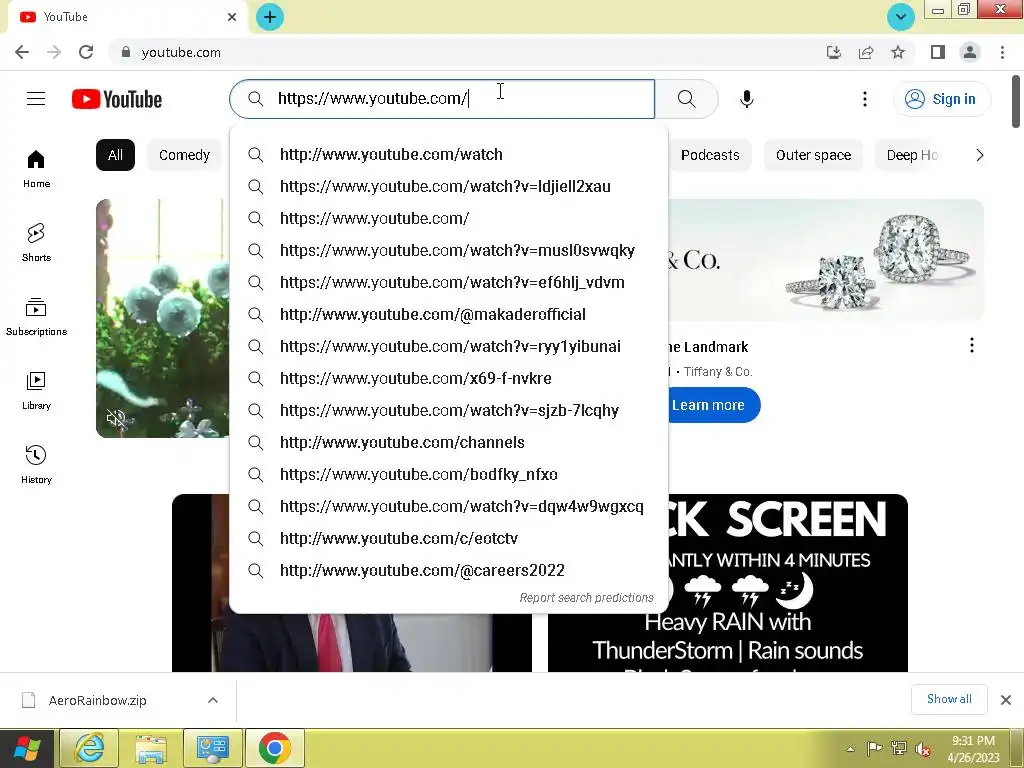Choose suggestion watch?v=ryy1yibunai
The height and width of the screenshot is (768, 1024).
449,346
